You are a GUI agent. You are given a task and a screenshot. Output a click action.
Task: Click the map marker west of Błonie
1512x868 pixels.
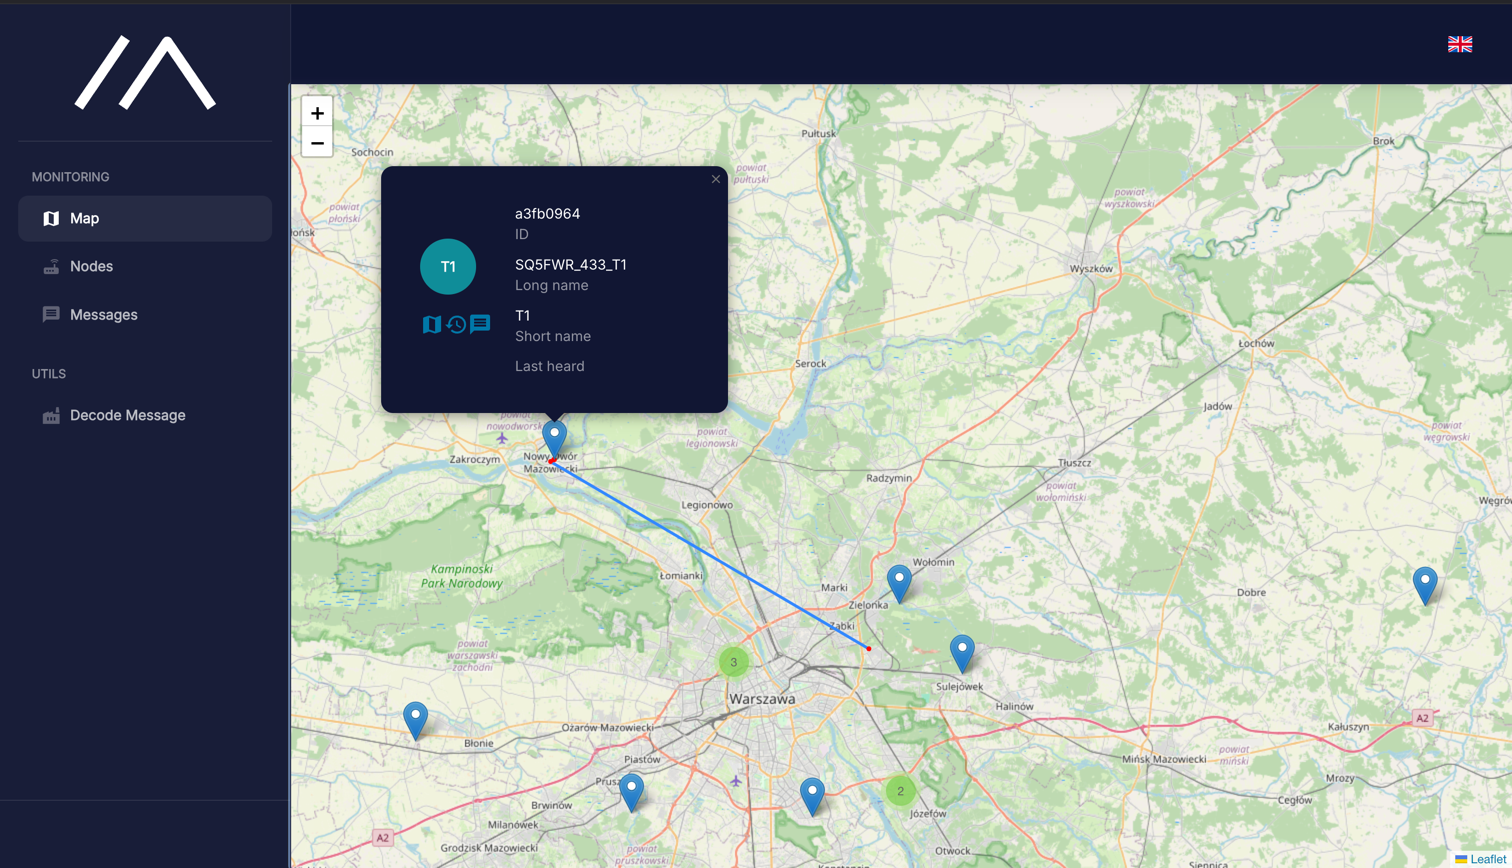click(x=416, y=721)
